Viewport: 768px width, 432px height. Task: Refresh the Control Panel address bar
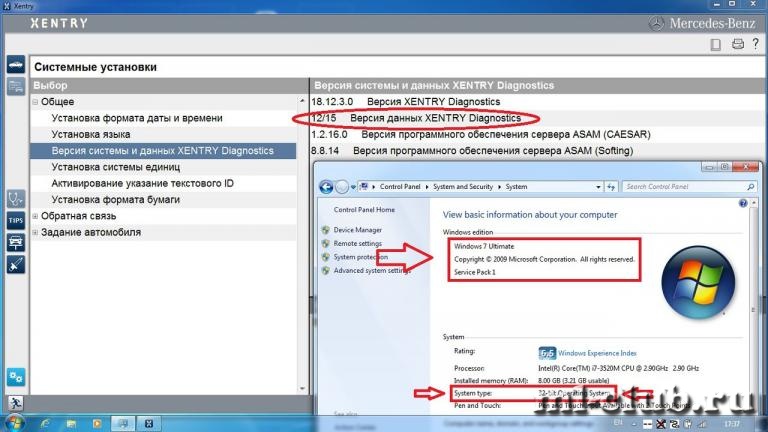pos(611,187)
